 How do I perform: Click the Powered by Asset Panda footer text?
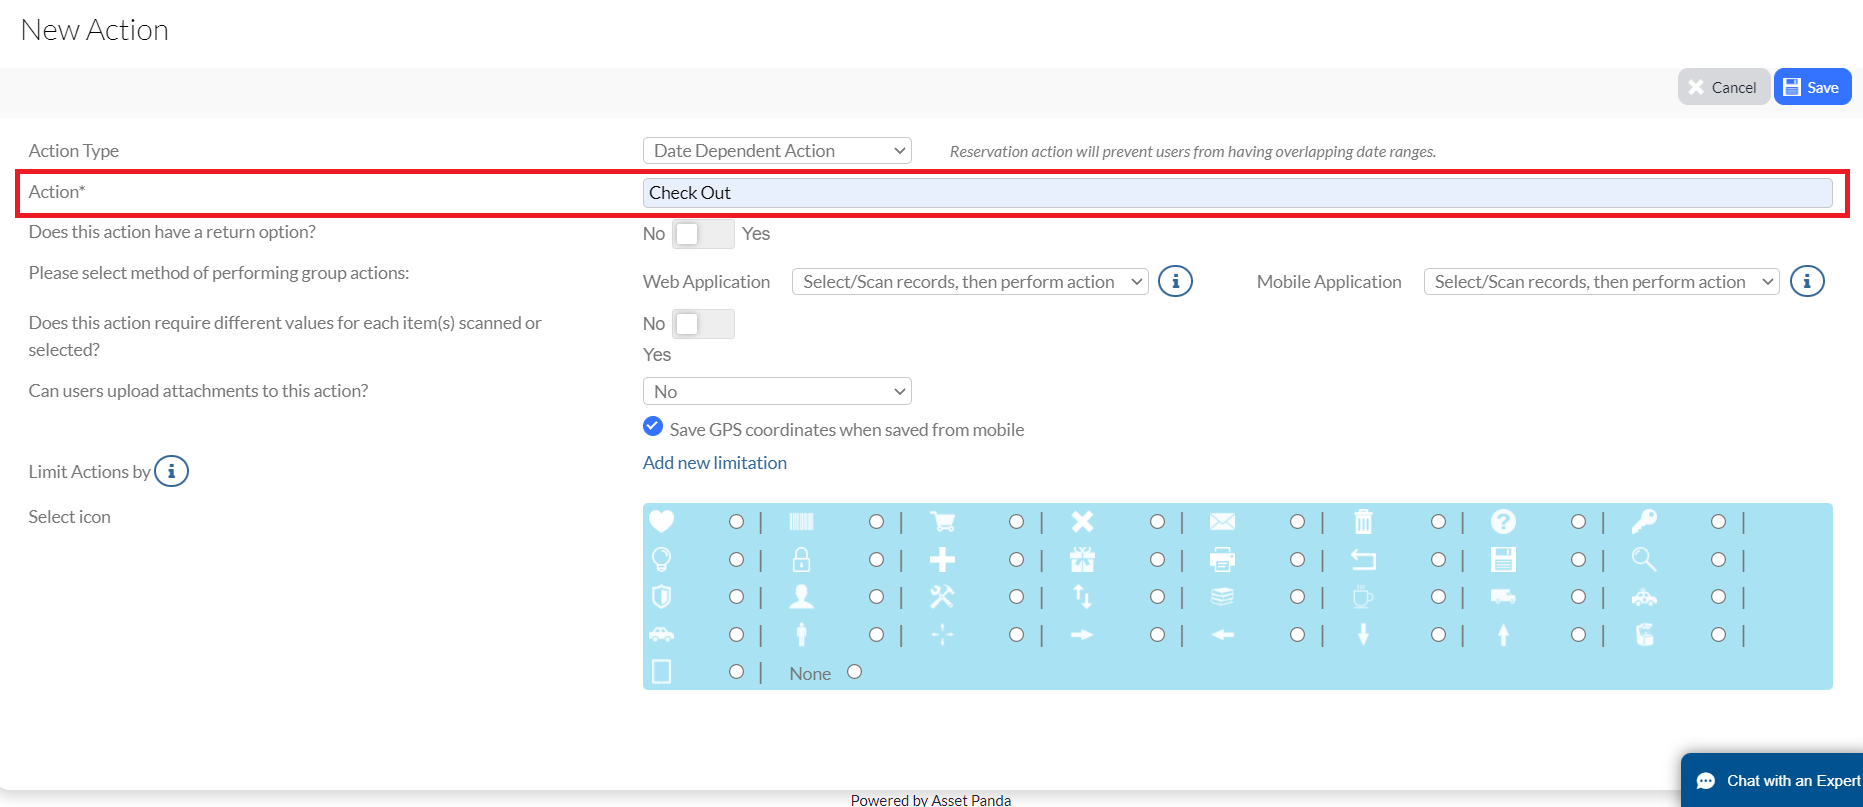tap(931, 800)
